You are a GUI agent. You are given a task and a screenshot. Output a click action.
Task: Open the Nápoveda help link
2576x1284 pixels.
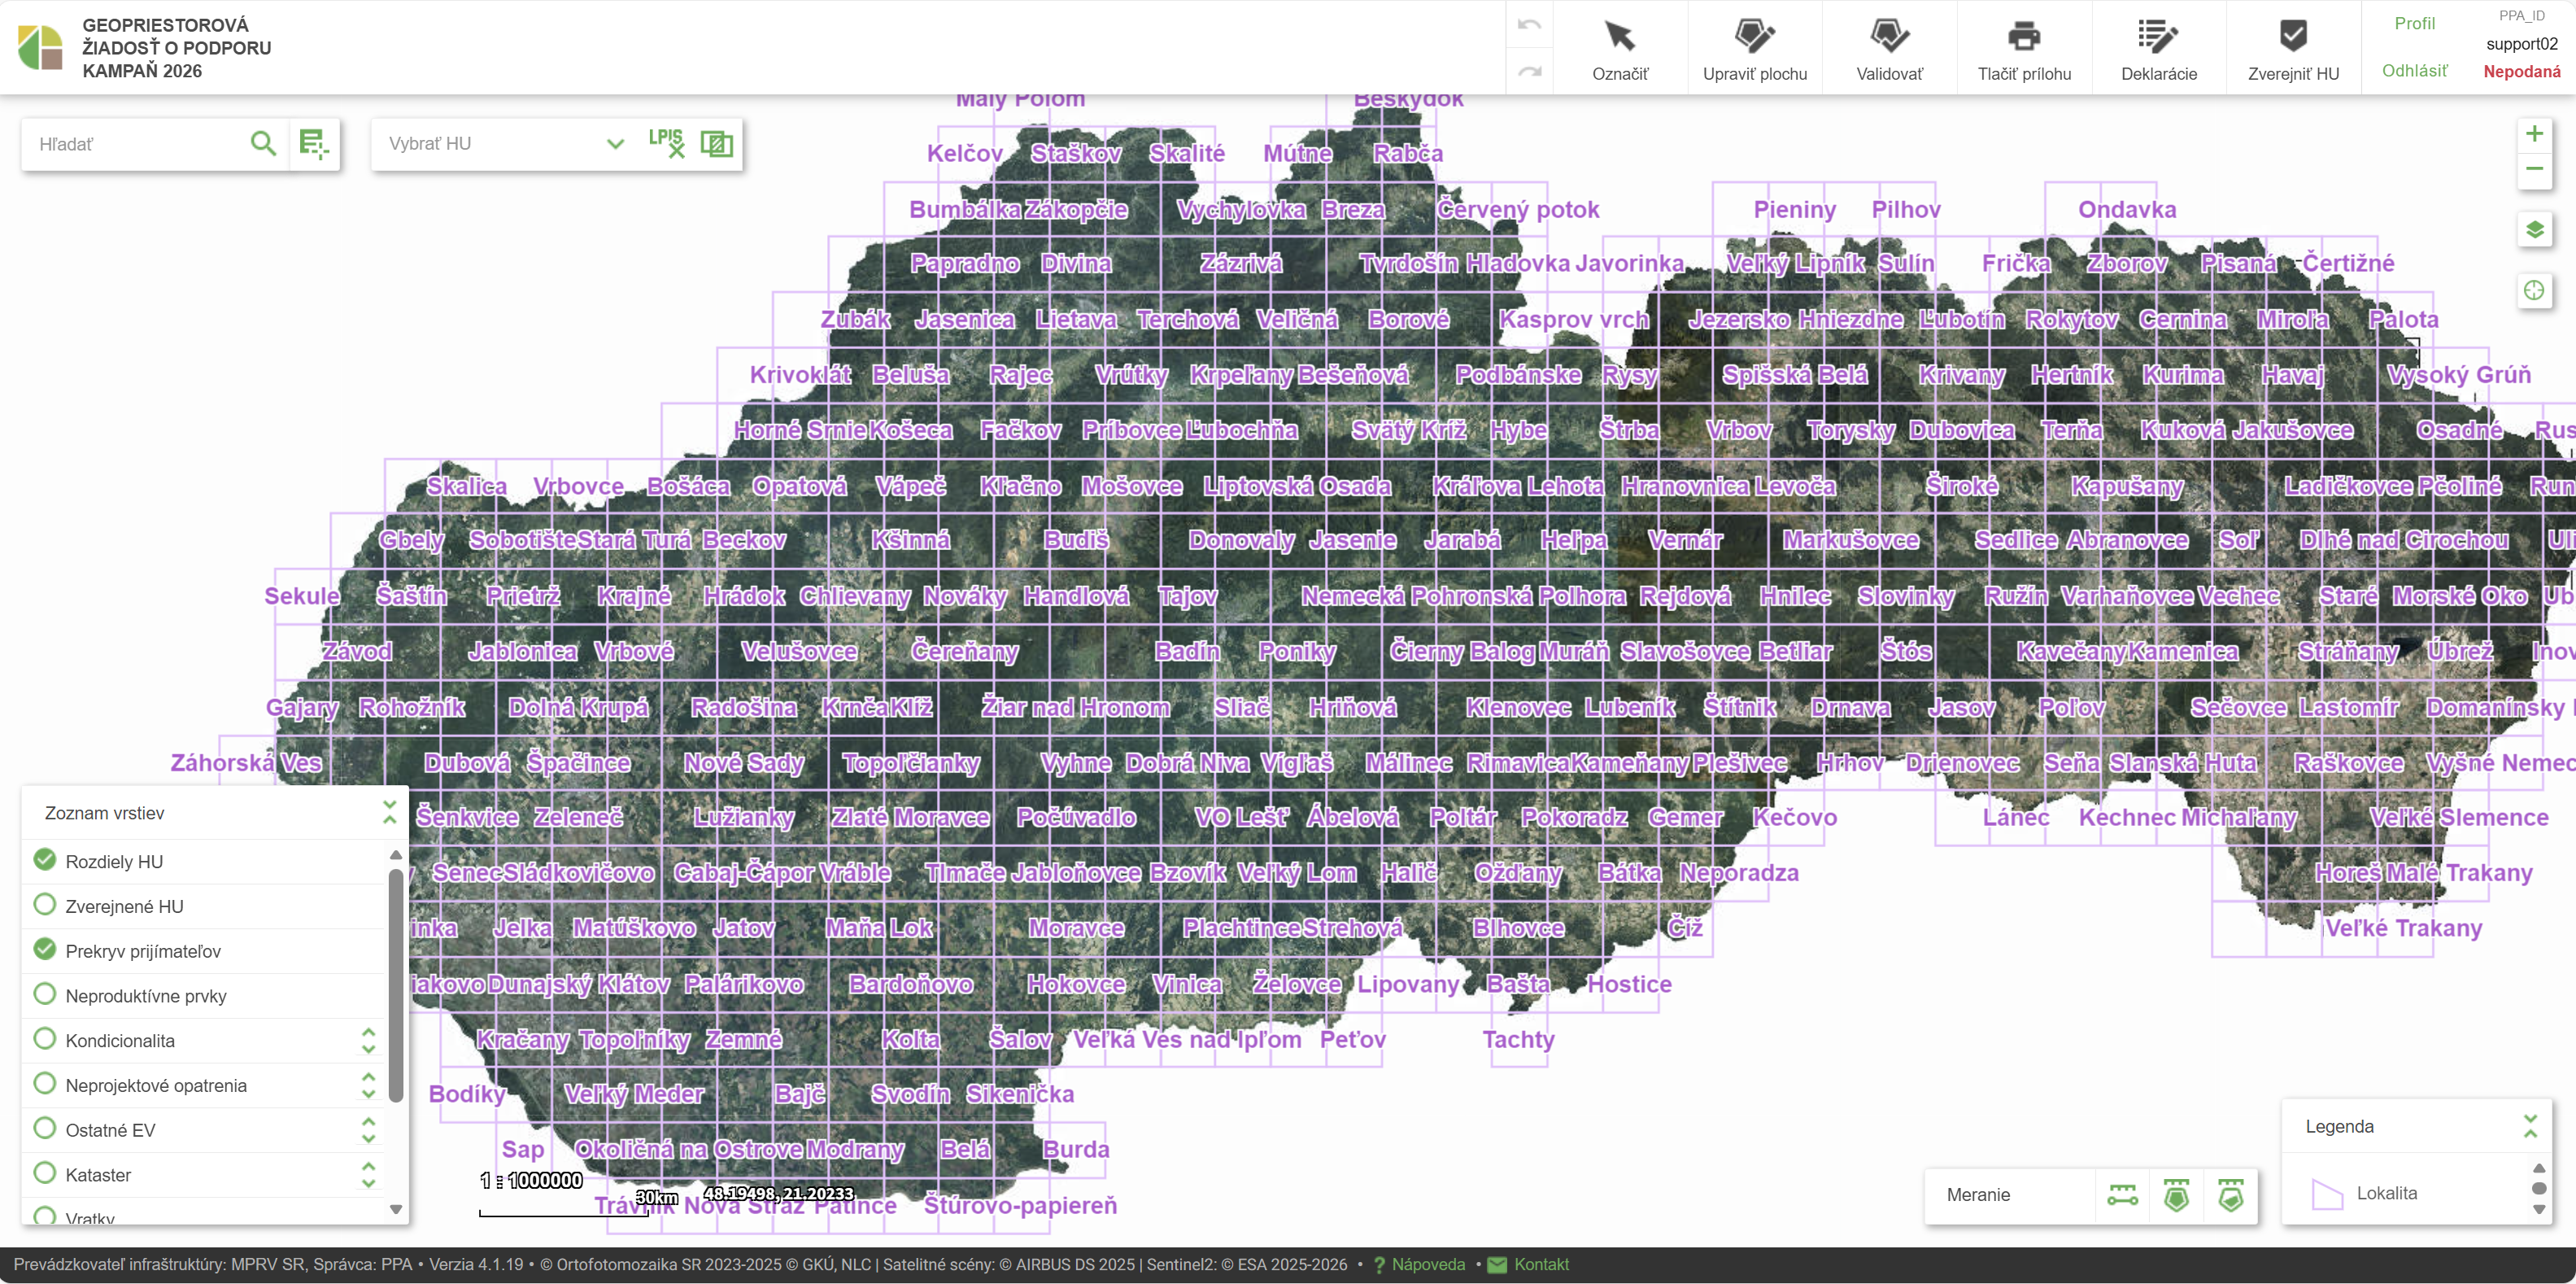point(1427,1265)
